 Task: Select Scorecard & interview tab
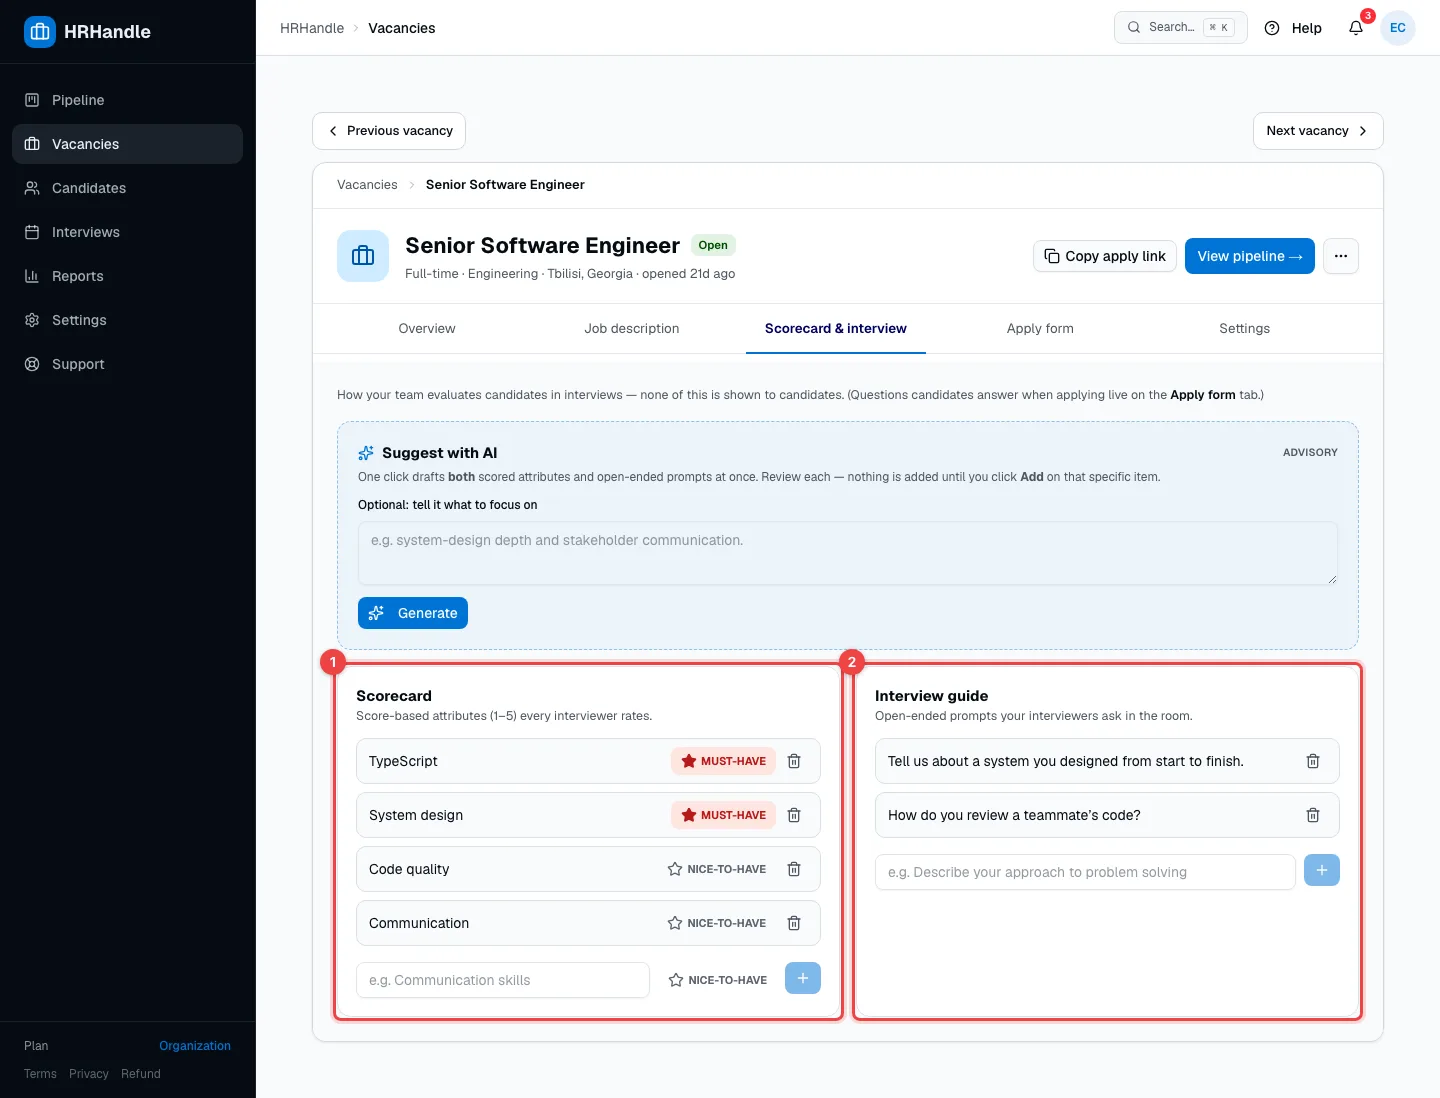836,328
